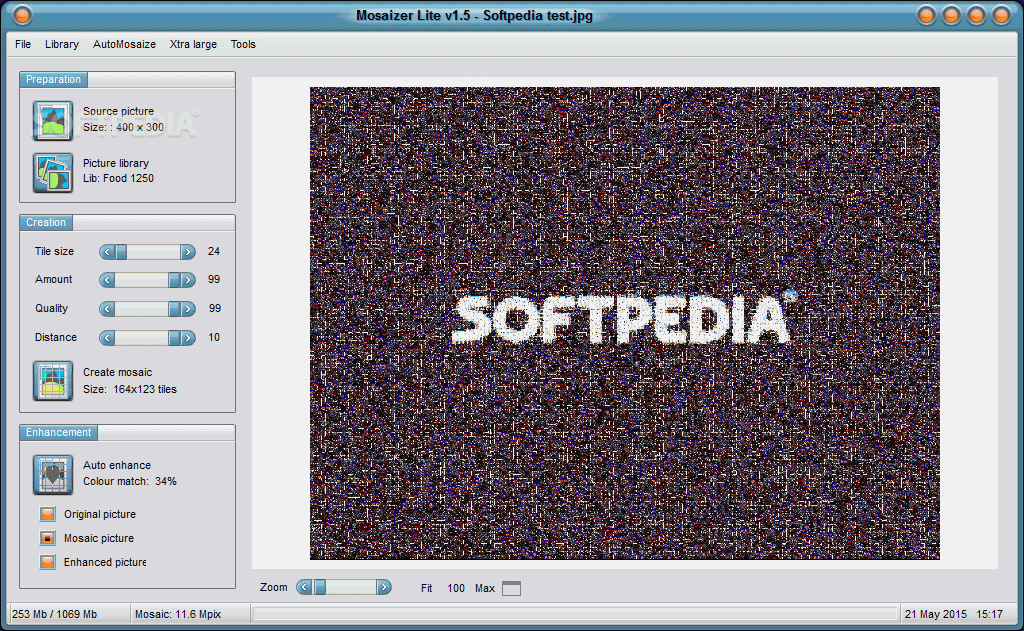Click the 'Size: 164x123 tiles' text

pyautogui.click(x=130, y=389)
